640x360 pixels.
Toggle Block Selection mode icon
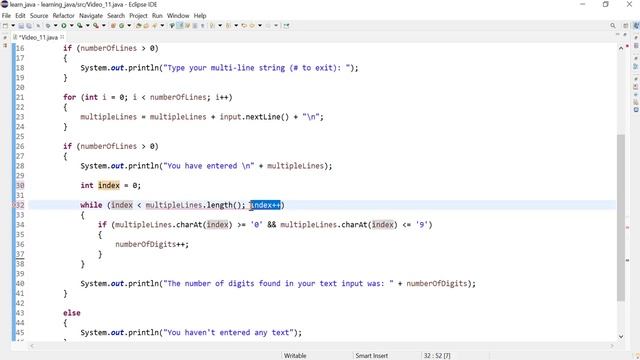pos(195,25)
